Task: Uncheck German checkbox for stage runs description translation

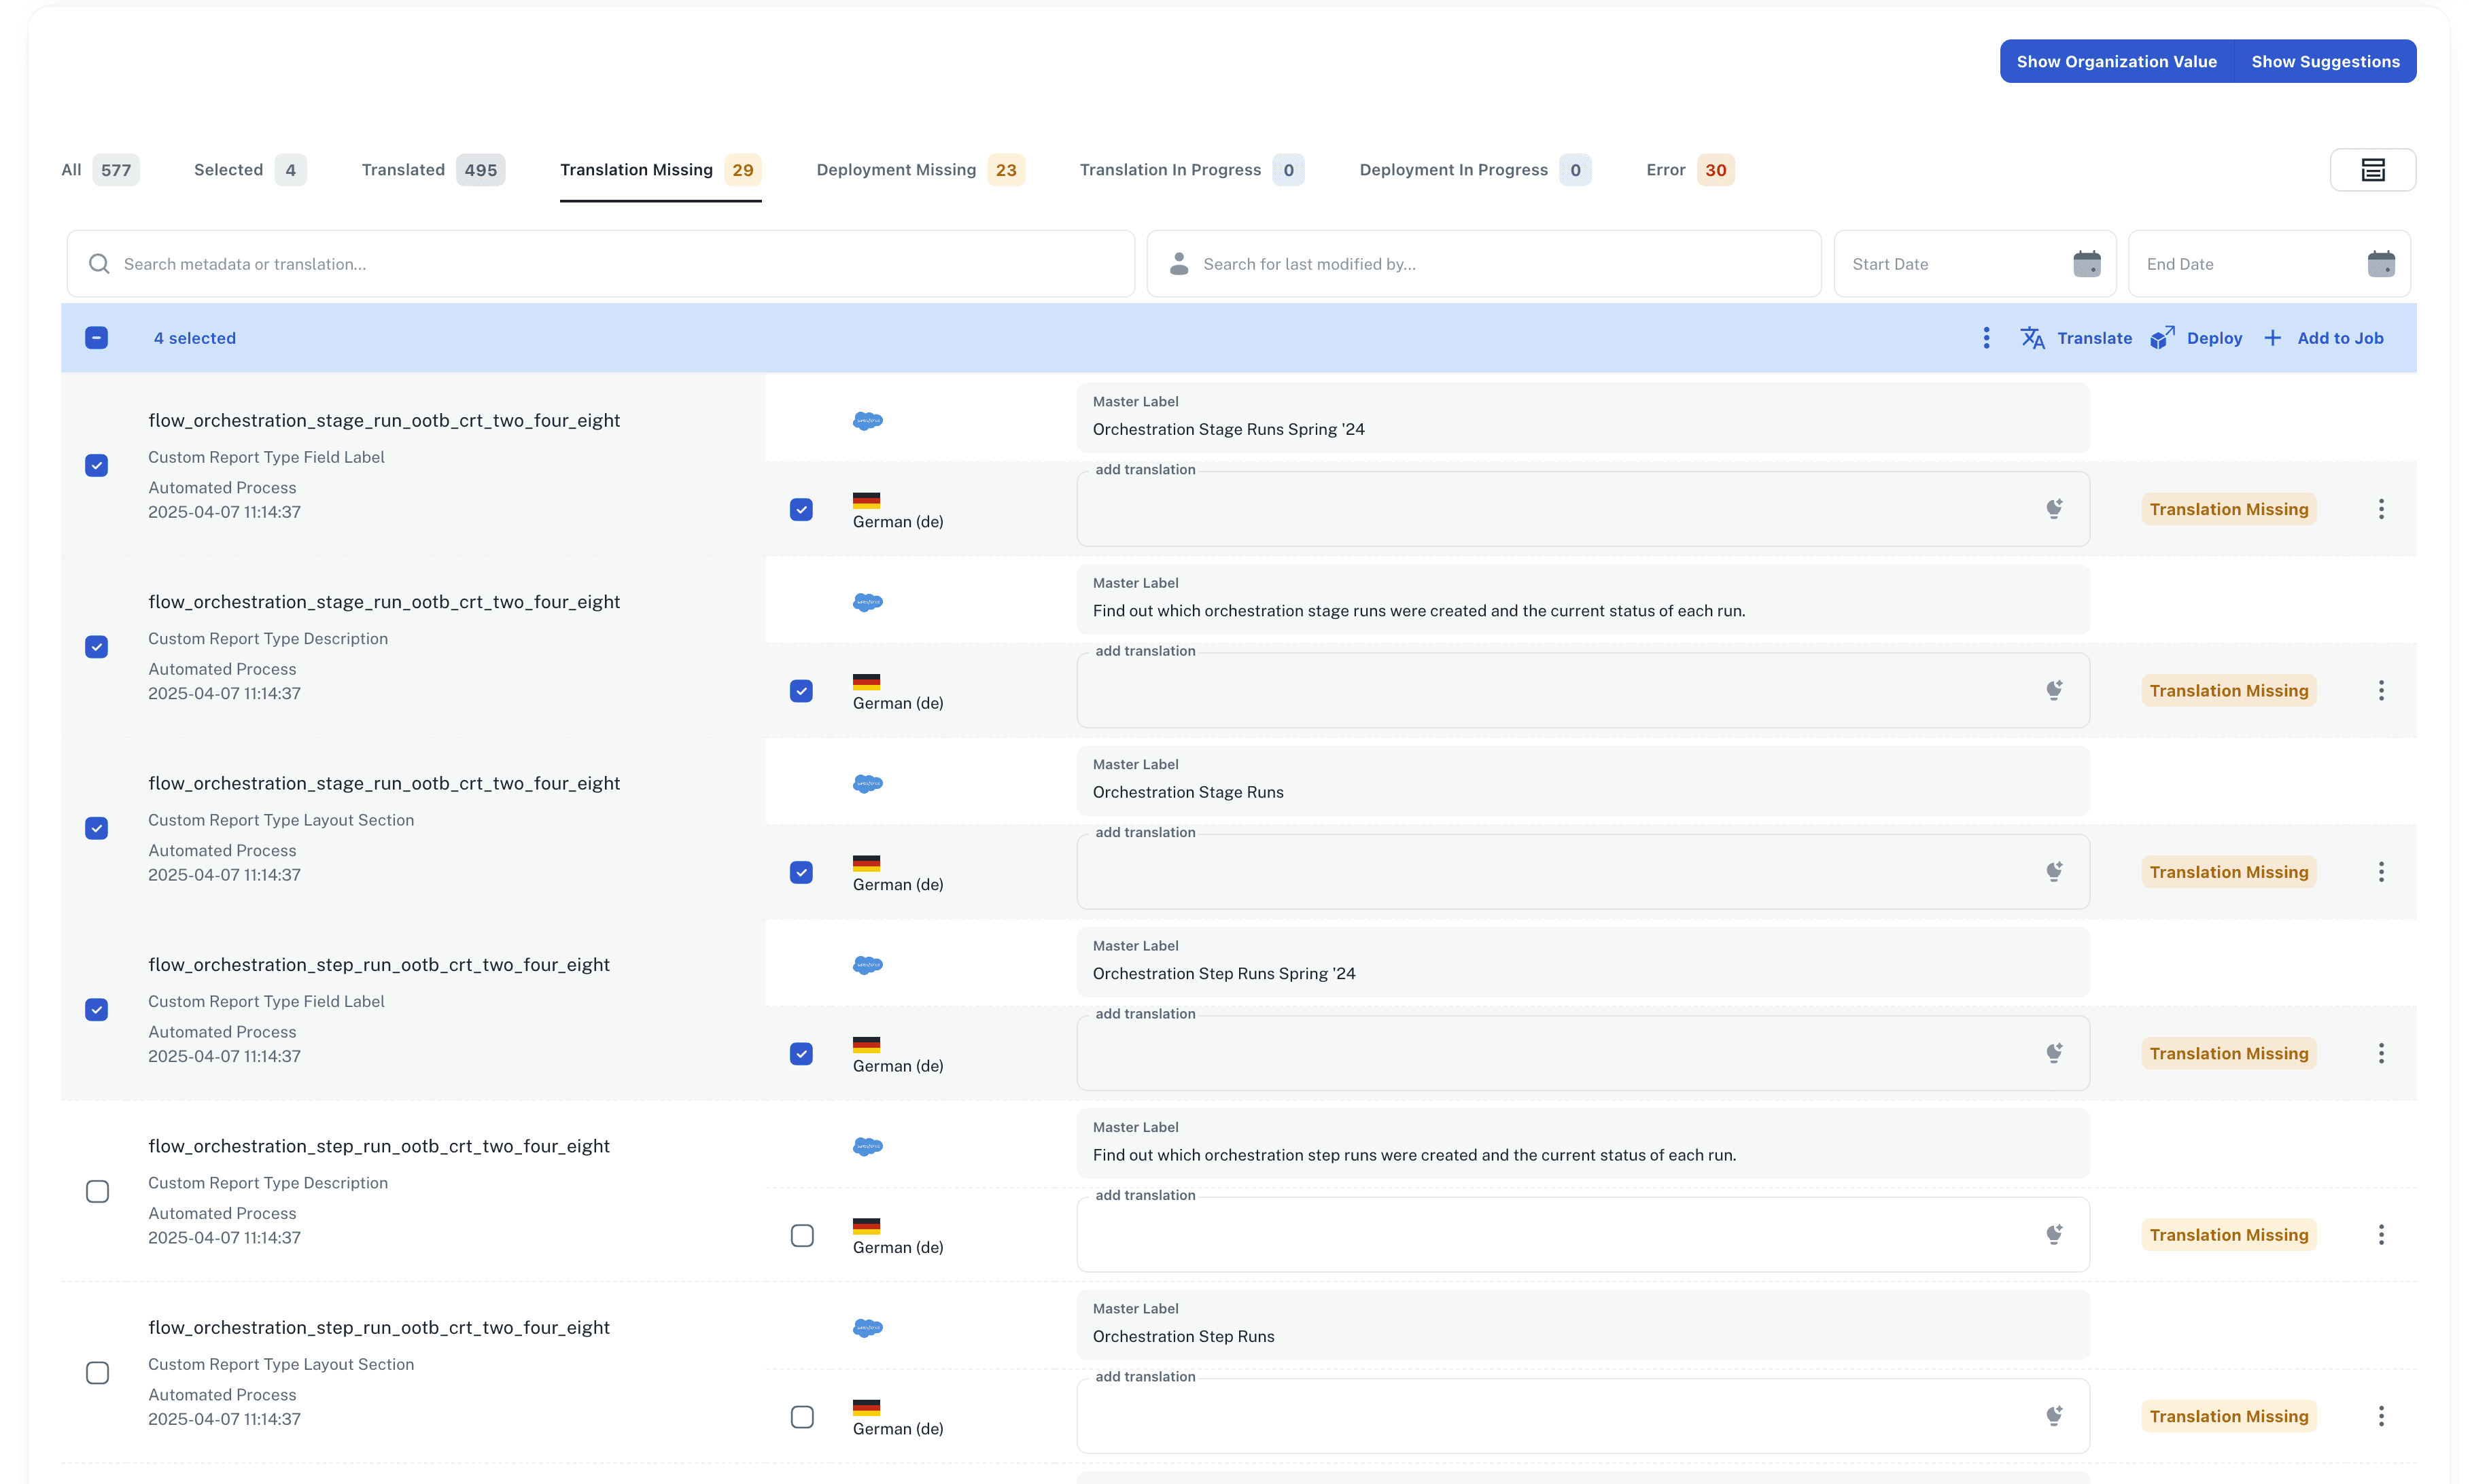Action: (x=801, y=691)
